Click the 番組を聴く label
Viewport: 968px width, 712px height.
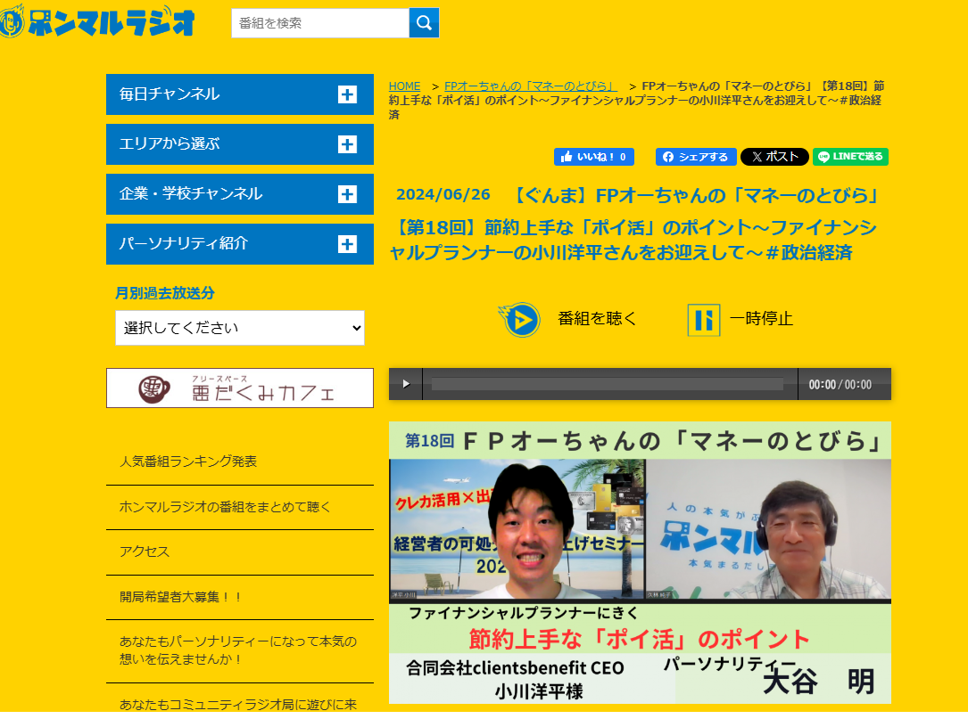[x=597, y=319]
